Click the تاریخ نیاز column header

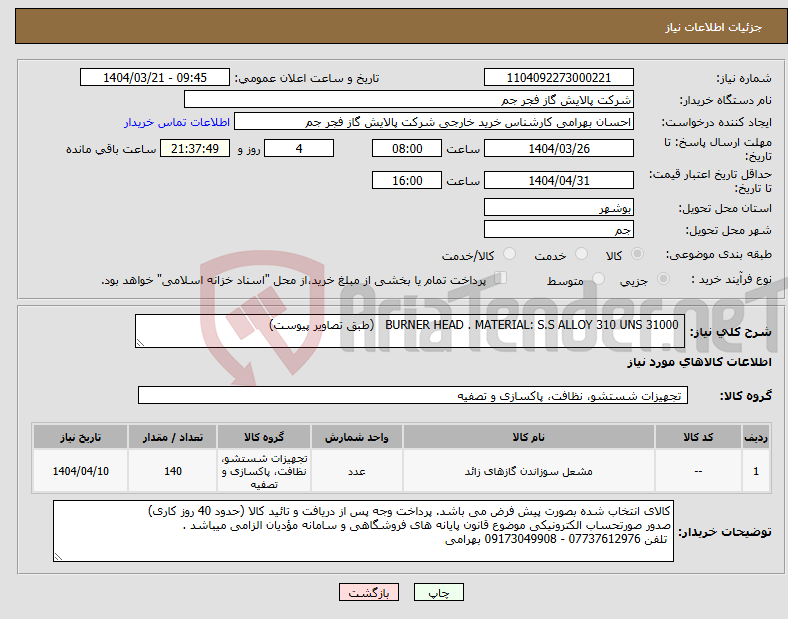(80, 437)
